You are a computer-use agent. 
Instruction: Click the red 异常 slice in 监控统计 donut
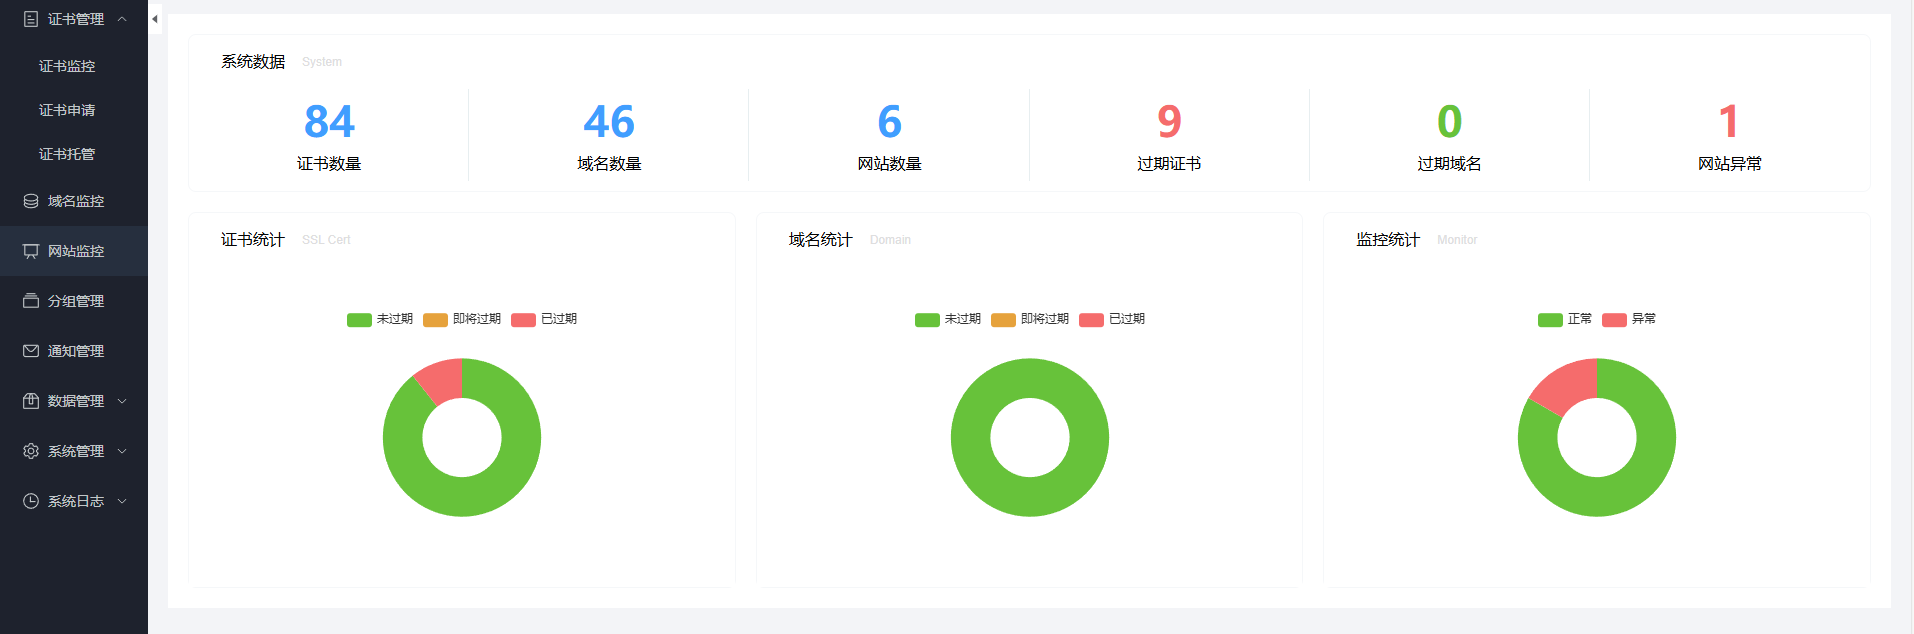click(x=1567, y=387)
